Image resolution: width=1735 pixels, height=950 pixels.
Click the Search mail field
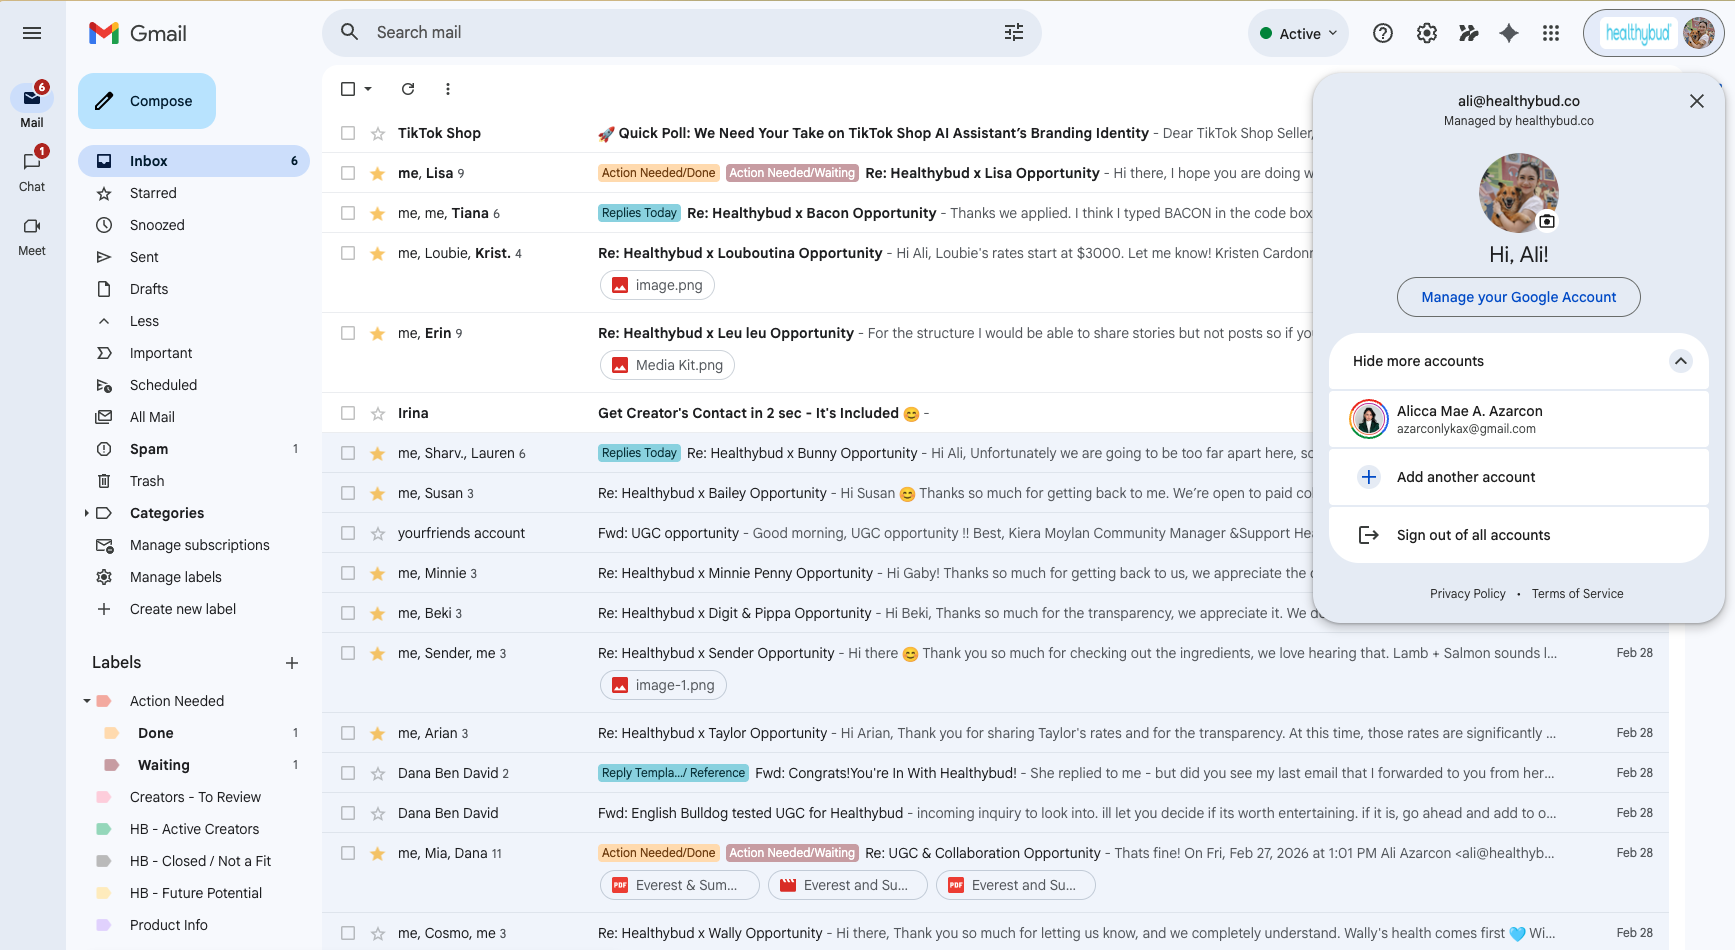(x=682, y=33)
